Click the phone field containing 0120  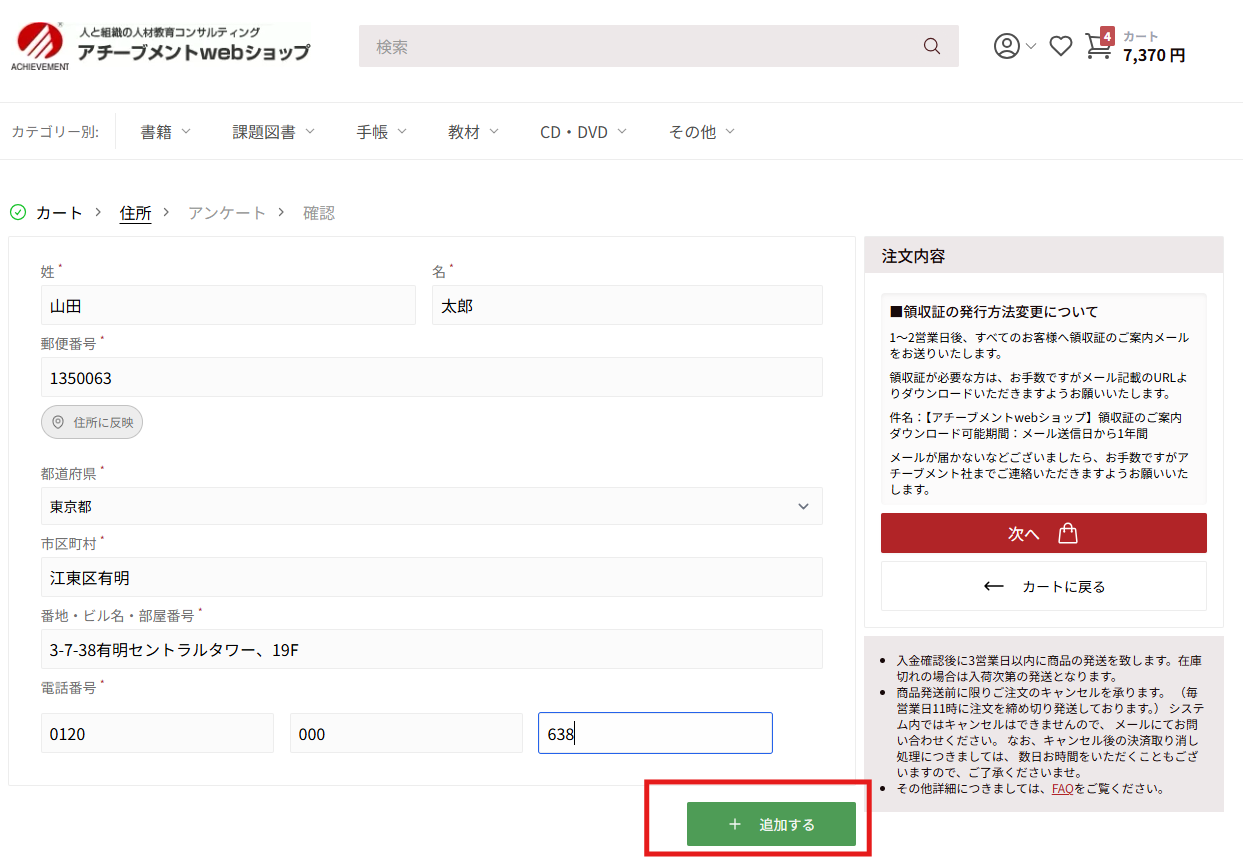157,733
